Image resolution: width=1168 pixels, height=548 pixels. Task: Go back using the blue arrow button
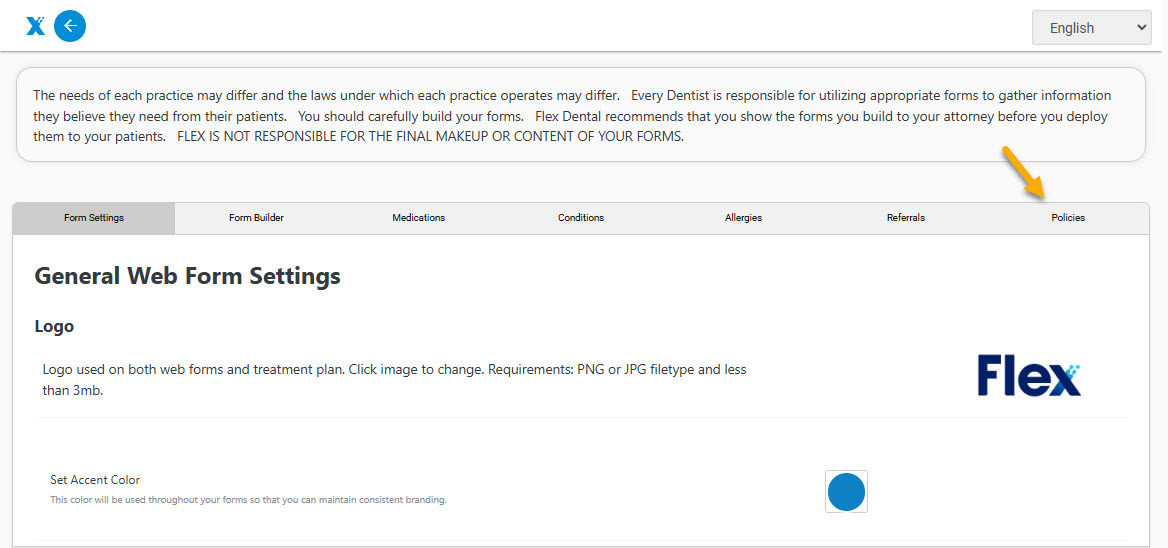point(70,27)
